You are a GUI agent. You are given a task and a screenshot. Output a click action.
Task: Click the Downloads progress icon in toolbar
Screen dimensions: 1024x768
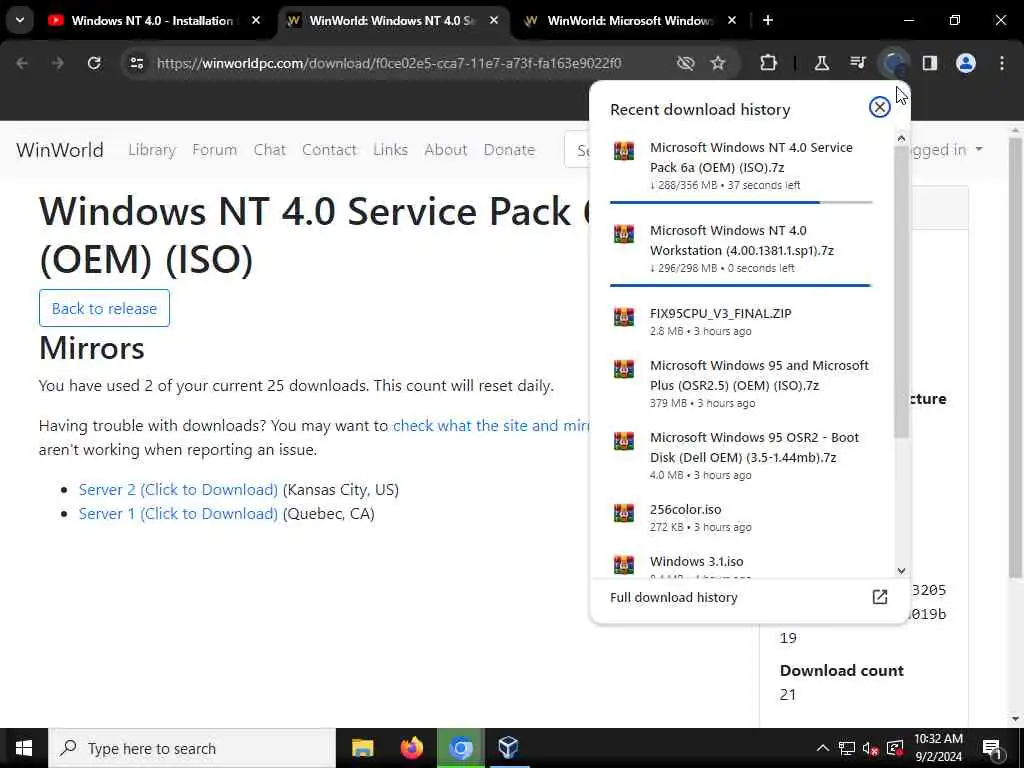(x=893, y=63)
